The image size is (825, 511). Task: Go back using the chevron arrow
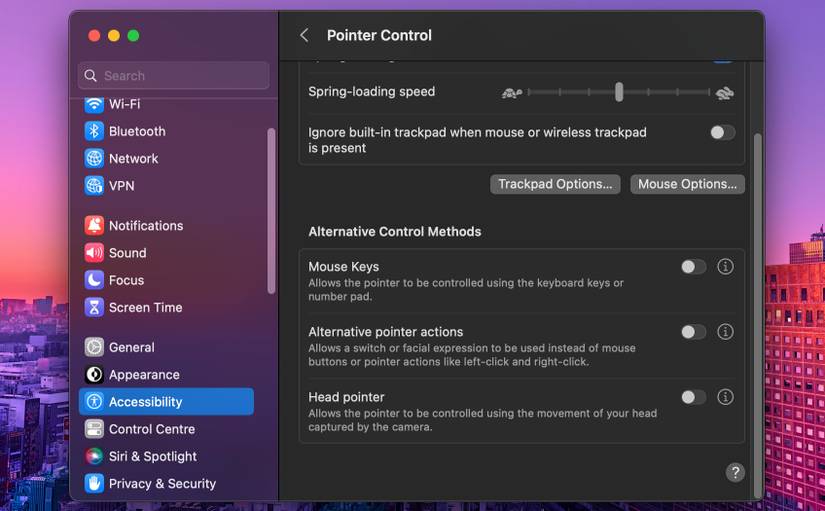(304, 35)
